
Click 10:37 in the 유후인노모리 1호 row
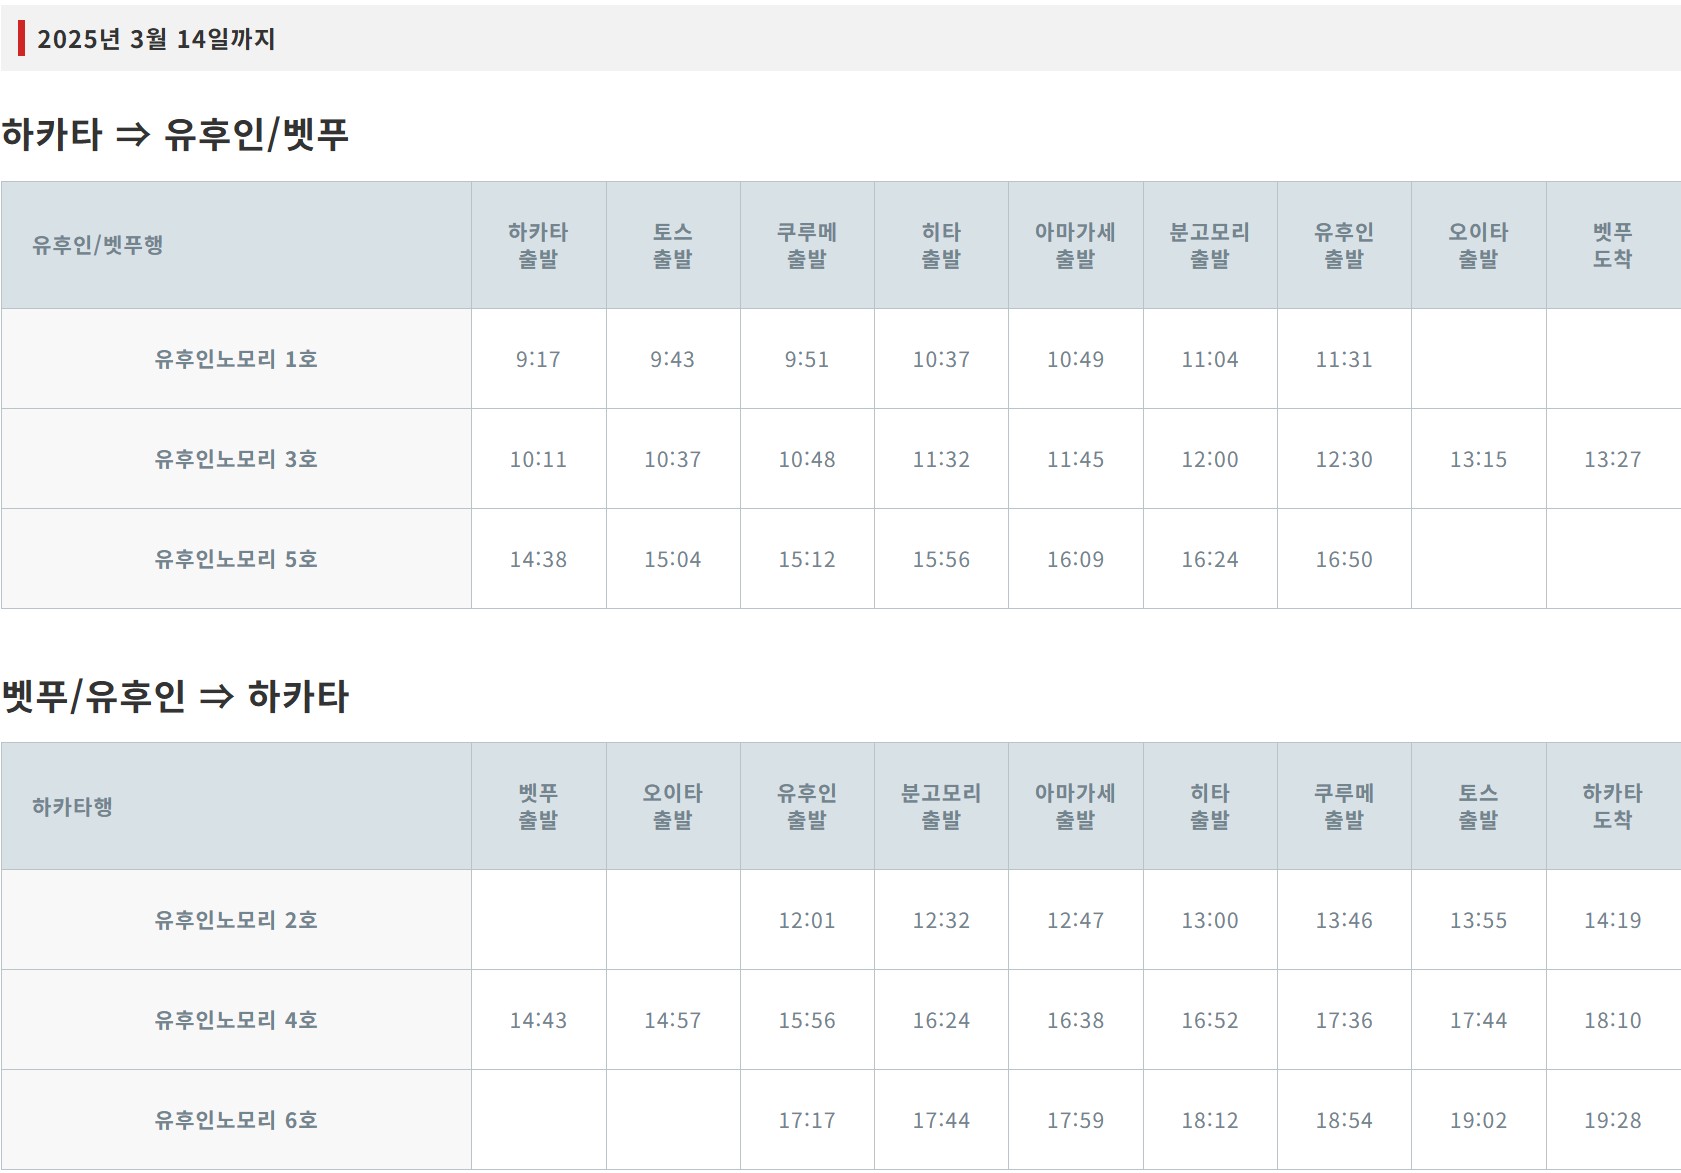[x=941, y=359]
